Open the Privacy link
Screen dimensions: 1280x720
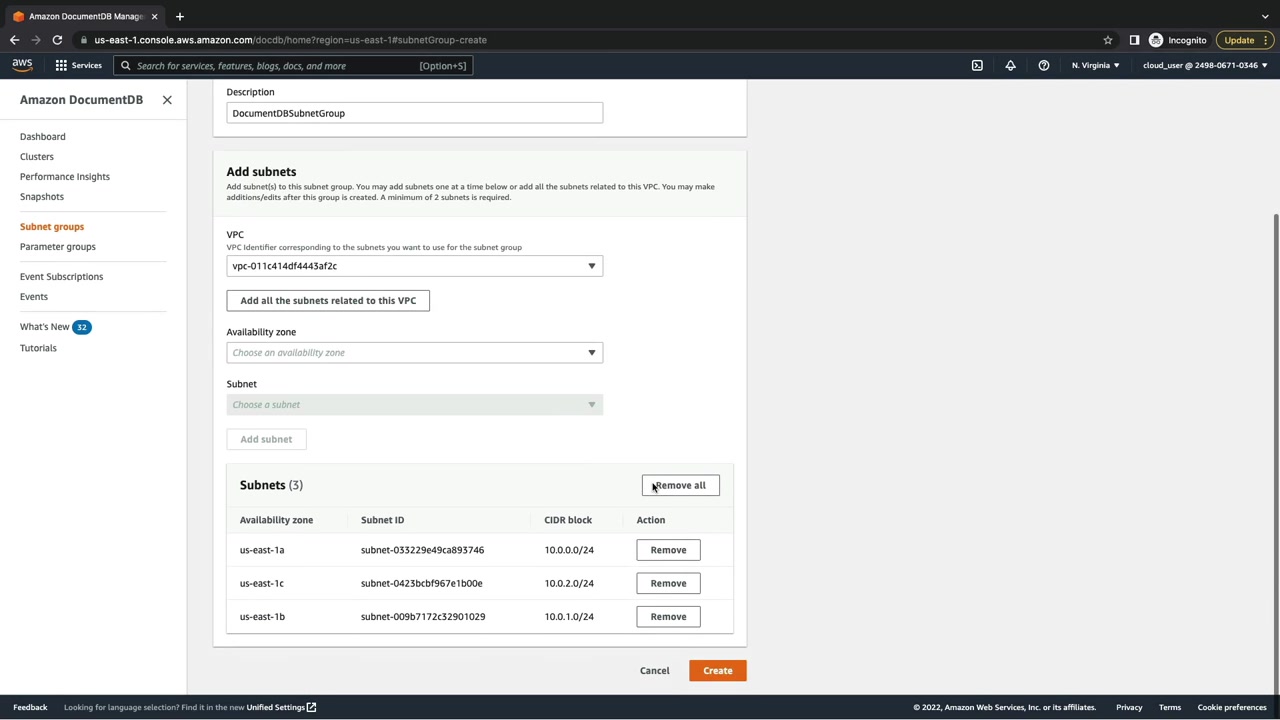1129,708
